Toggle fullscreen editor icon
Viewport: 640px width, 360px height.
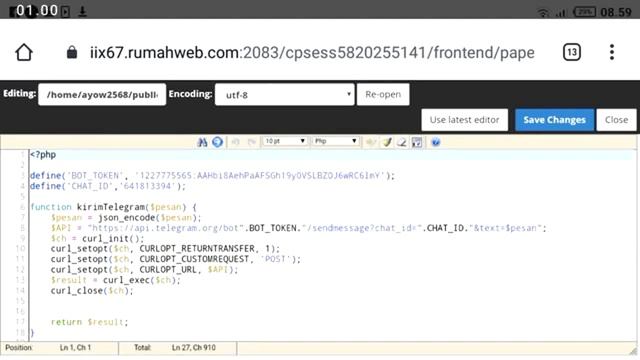click(417, 142)
